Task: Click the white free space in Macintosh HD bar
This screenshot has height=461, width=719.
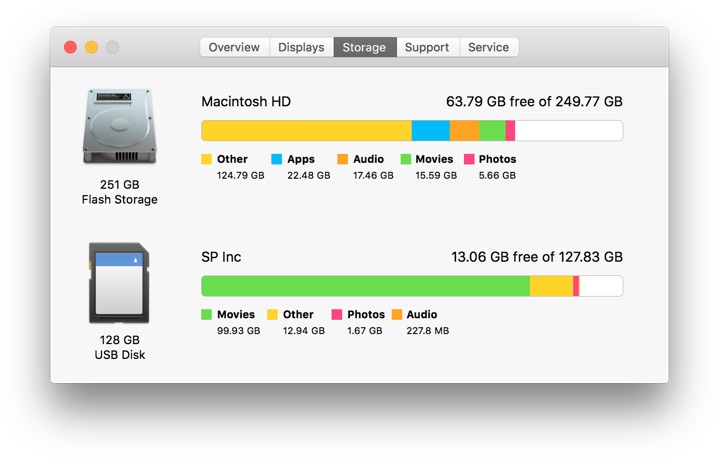Action: tap(568, 131)
